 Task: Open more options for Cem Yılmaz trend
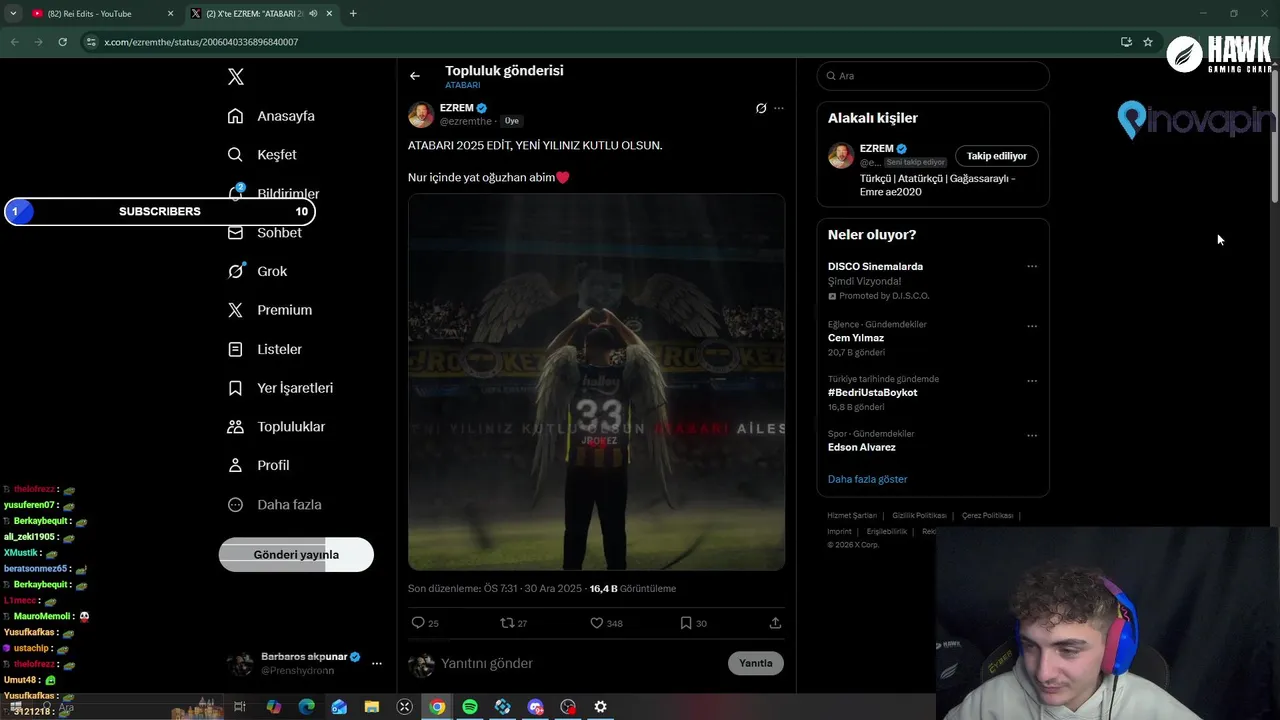[1032, 326]
